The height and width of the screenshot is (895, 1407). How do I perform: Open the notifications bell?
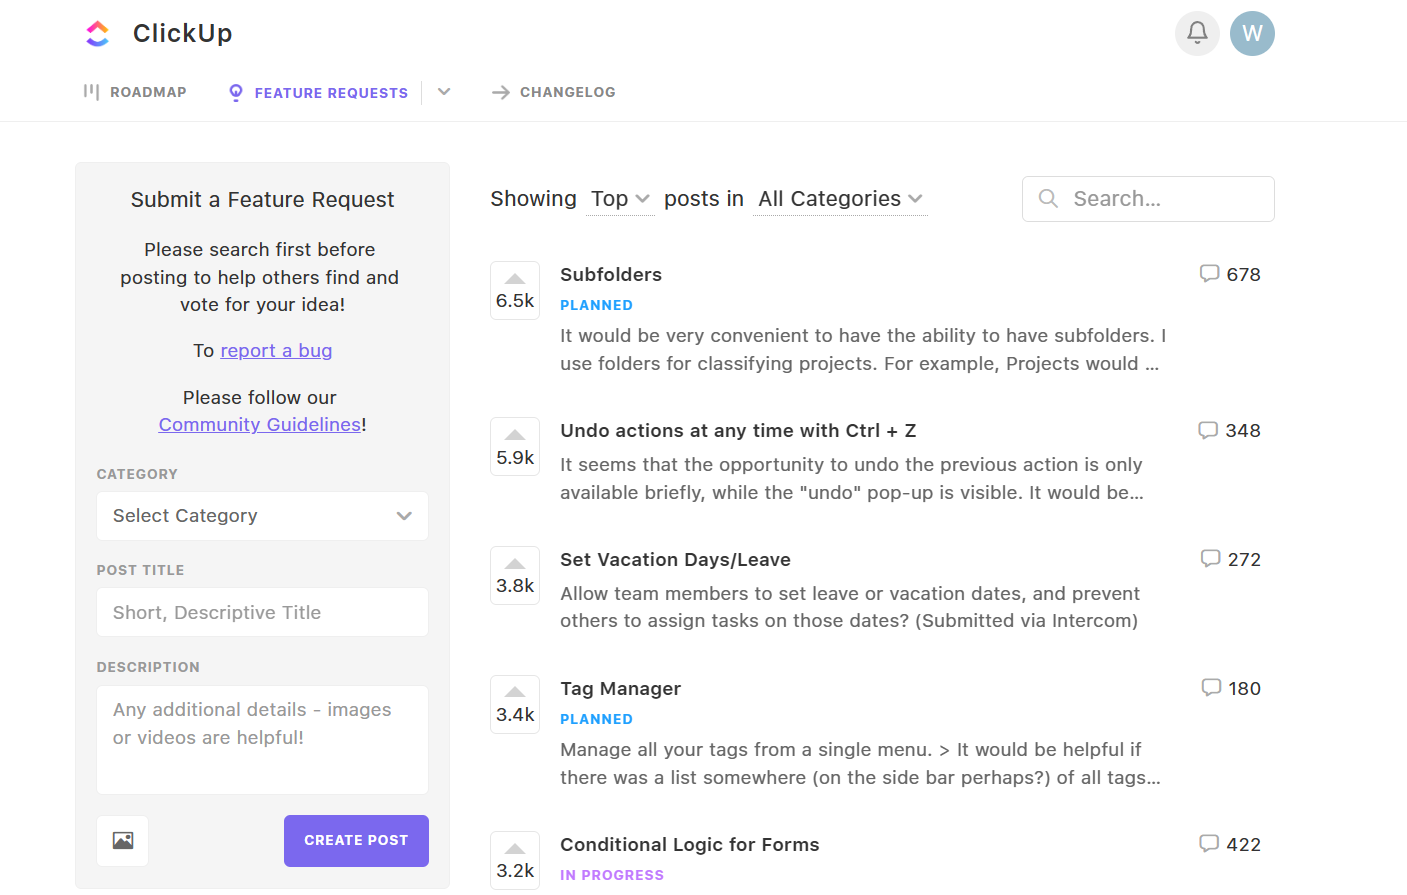point(1196,33)
